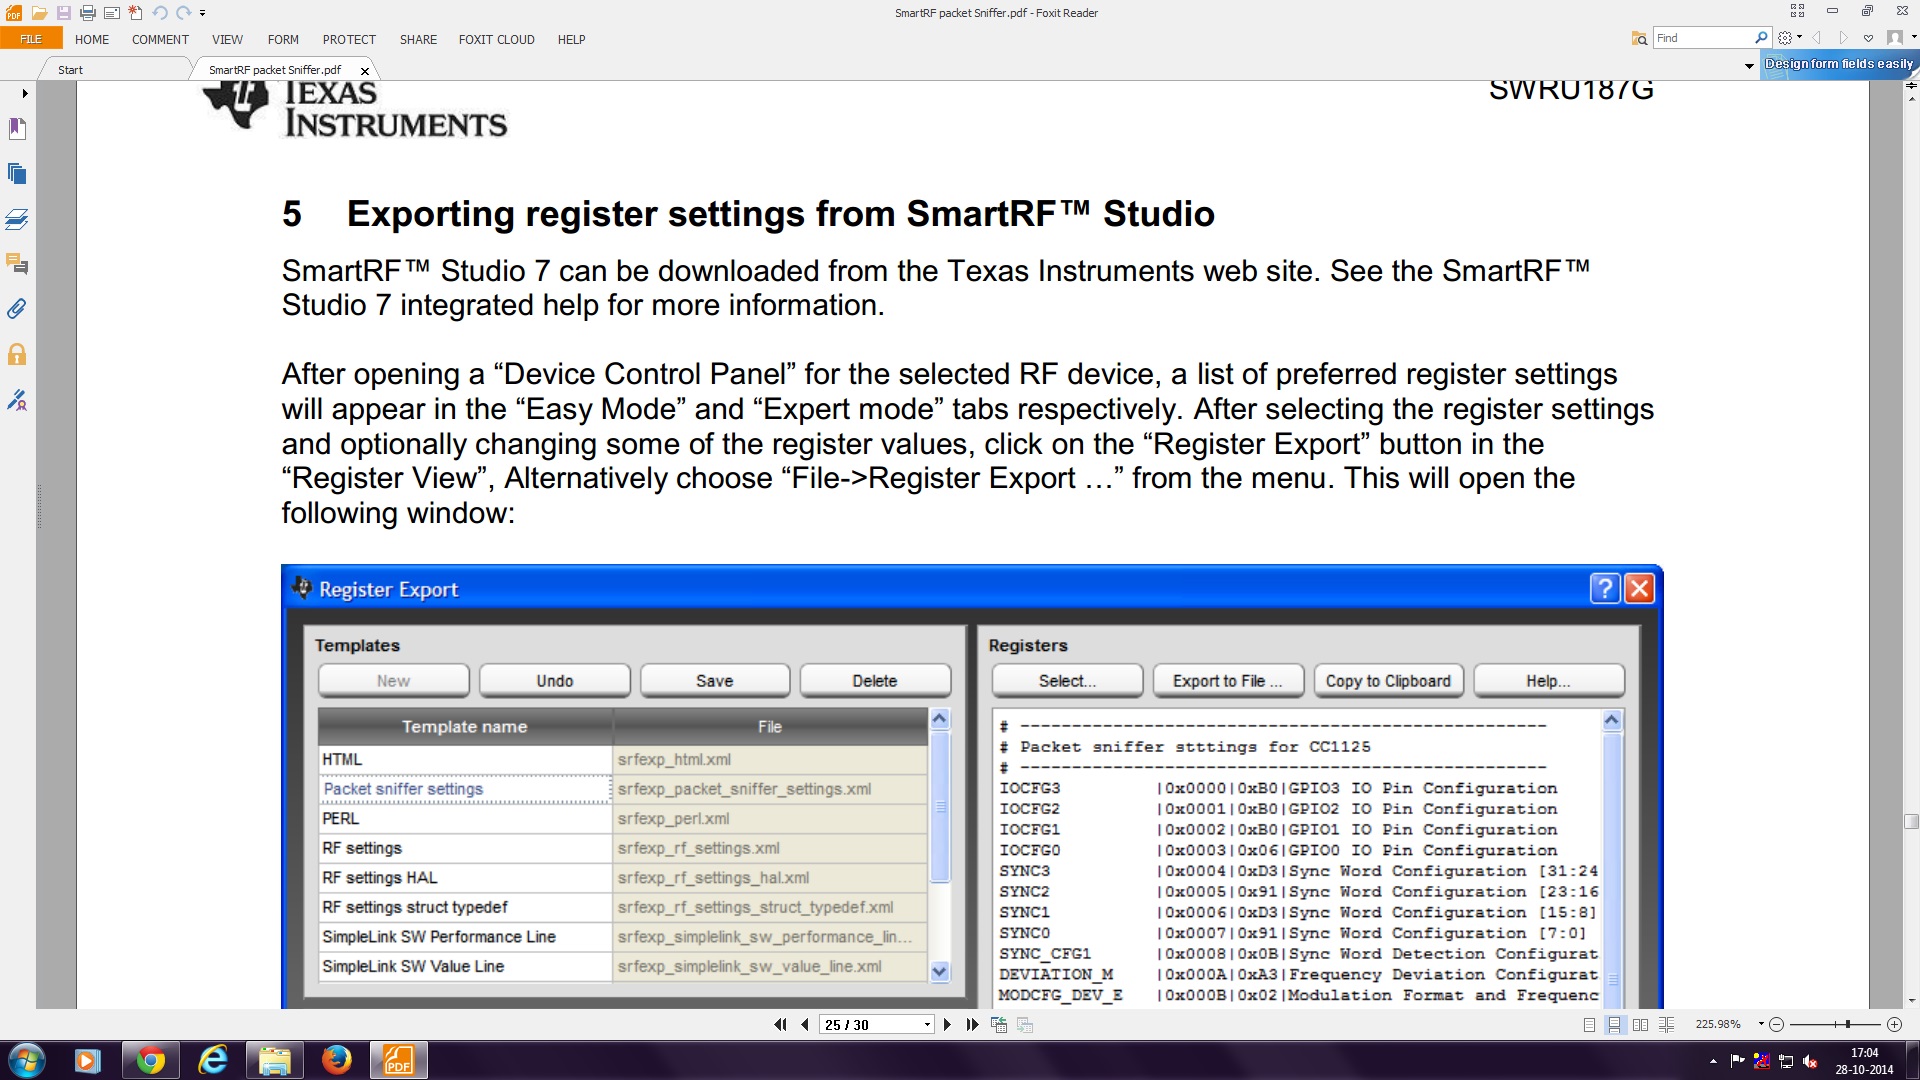Switch to the Start document tab
1920x1080 pixels.
tap(70, 70)
